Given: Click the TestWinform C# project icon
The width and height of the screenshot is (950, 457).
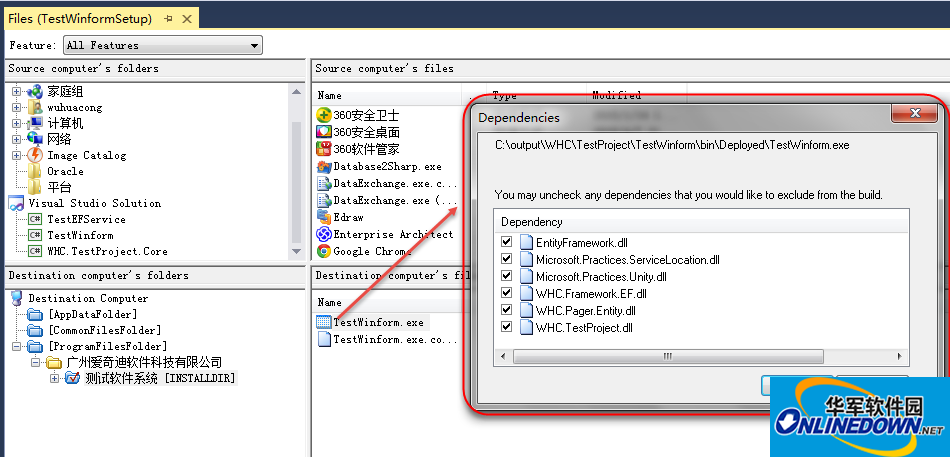Looking at the screenshot, I should click(36, 235).
